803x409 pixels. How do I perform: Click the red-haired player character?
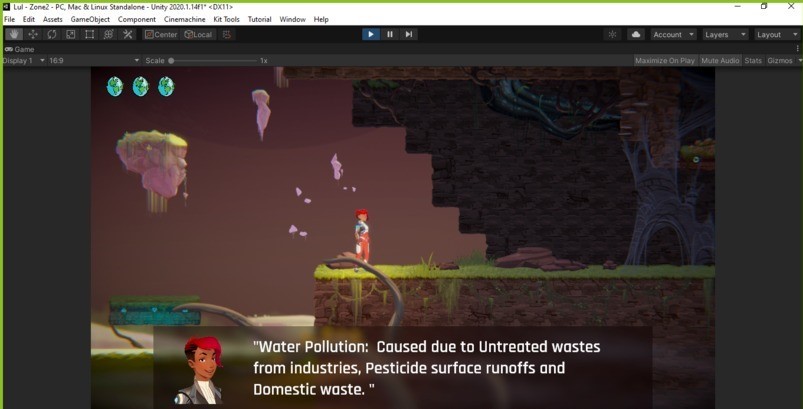coord(362,236)
